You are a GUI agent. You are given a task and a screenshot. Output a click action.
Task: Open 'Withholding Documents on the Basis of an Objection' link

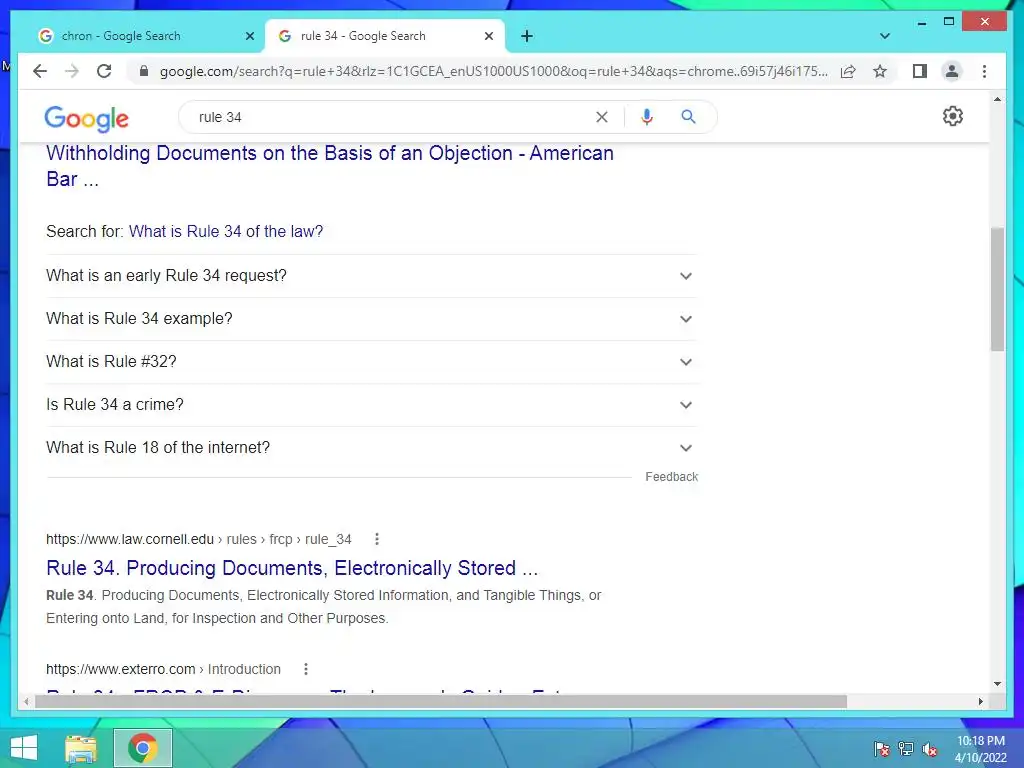point(330,166)
